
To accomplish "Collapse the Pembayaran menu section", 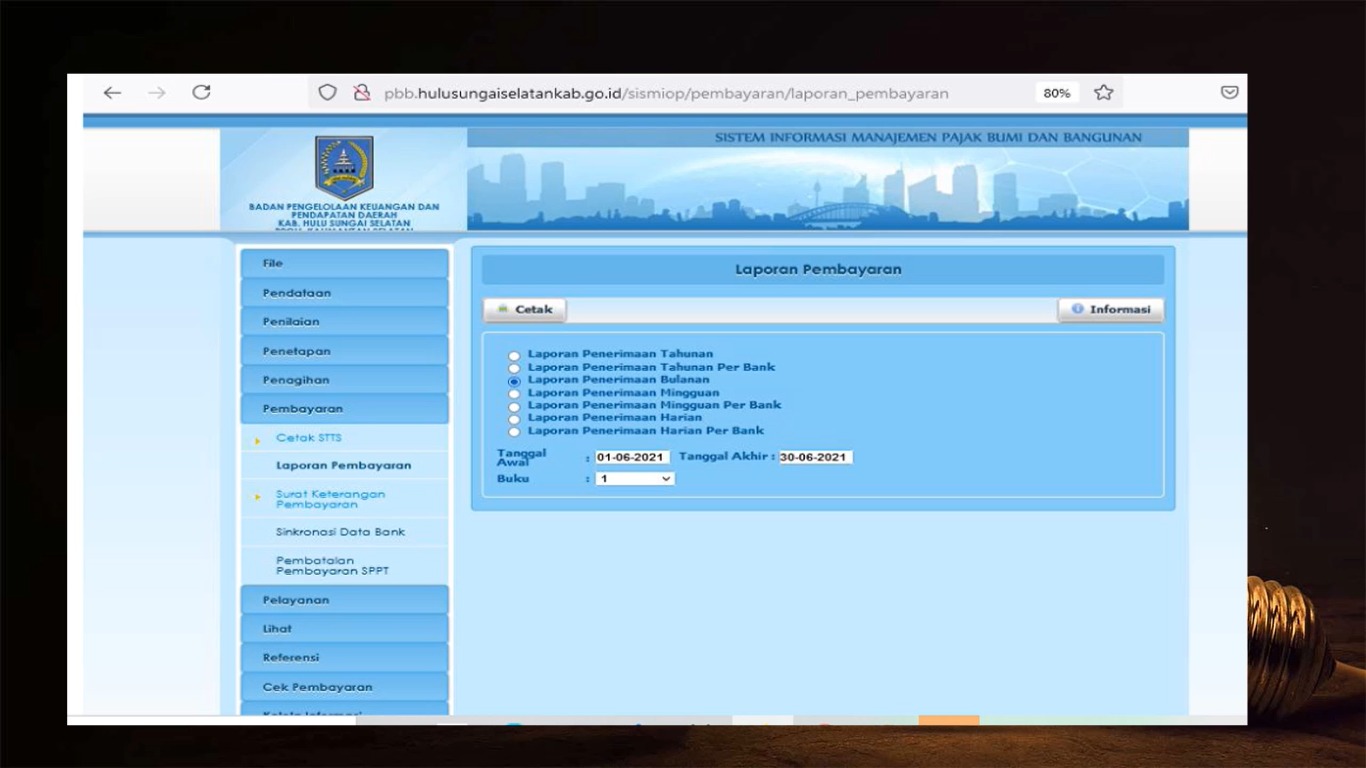I will pos(344,409).
